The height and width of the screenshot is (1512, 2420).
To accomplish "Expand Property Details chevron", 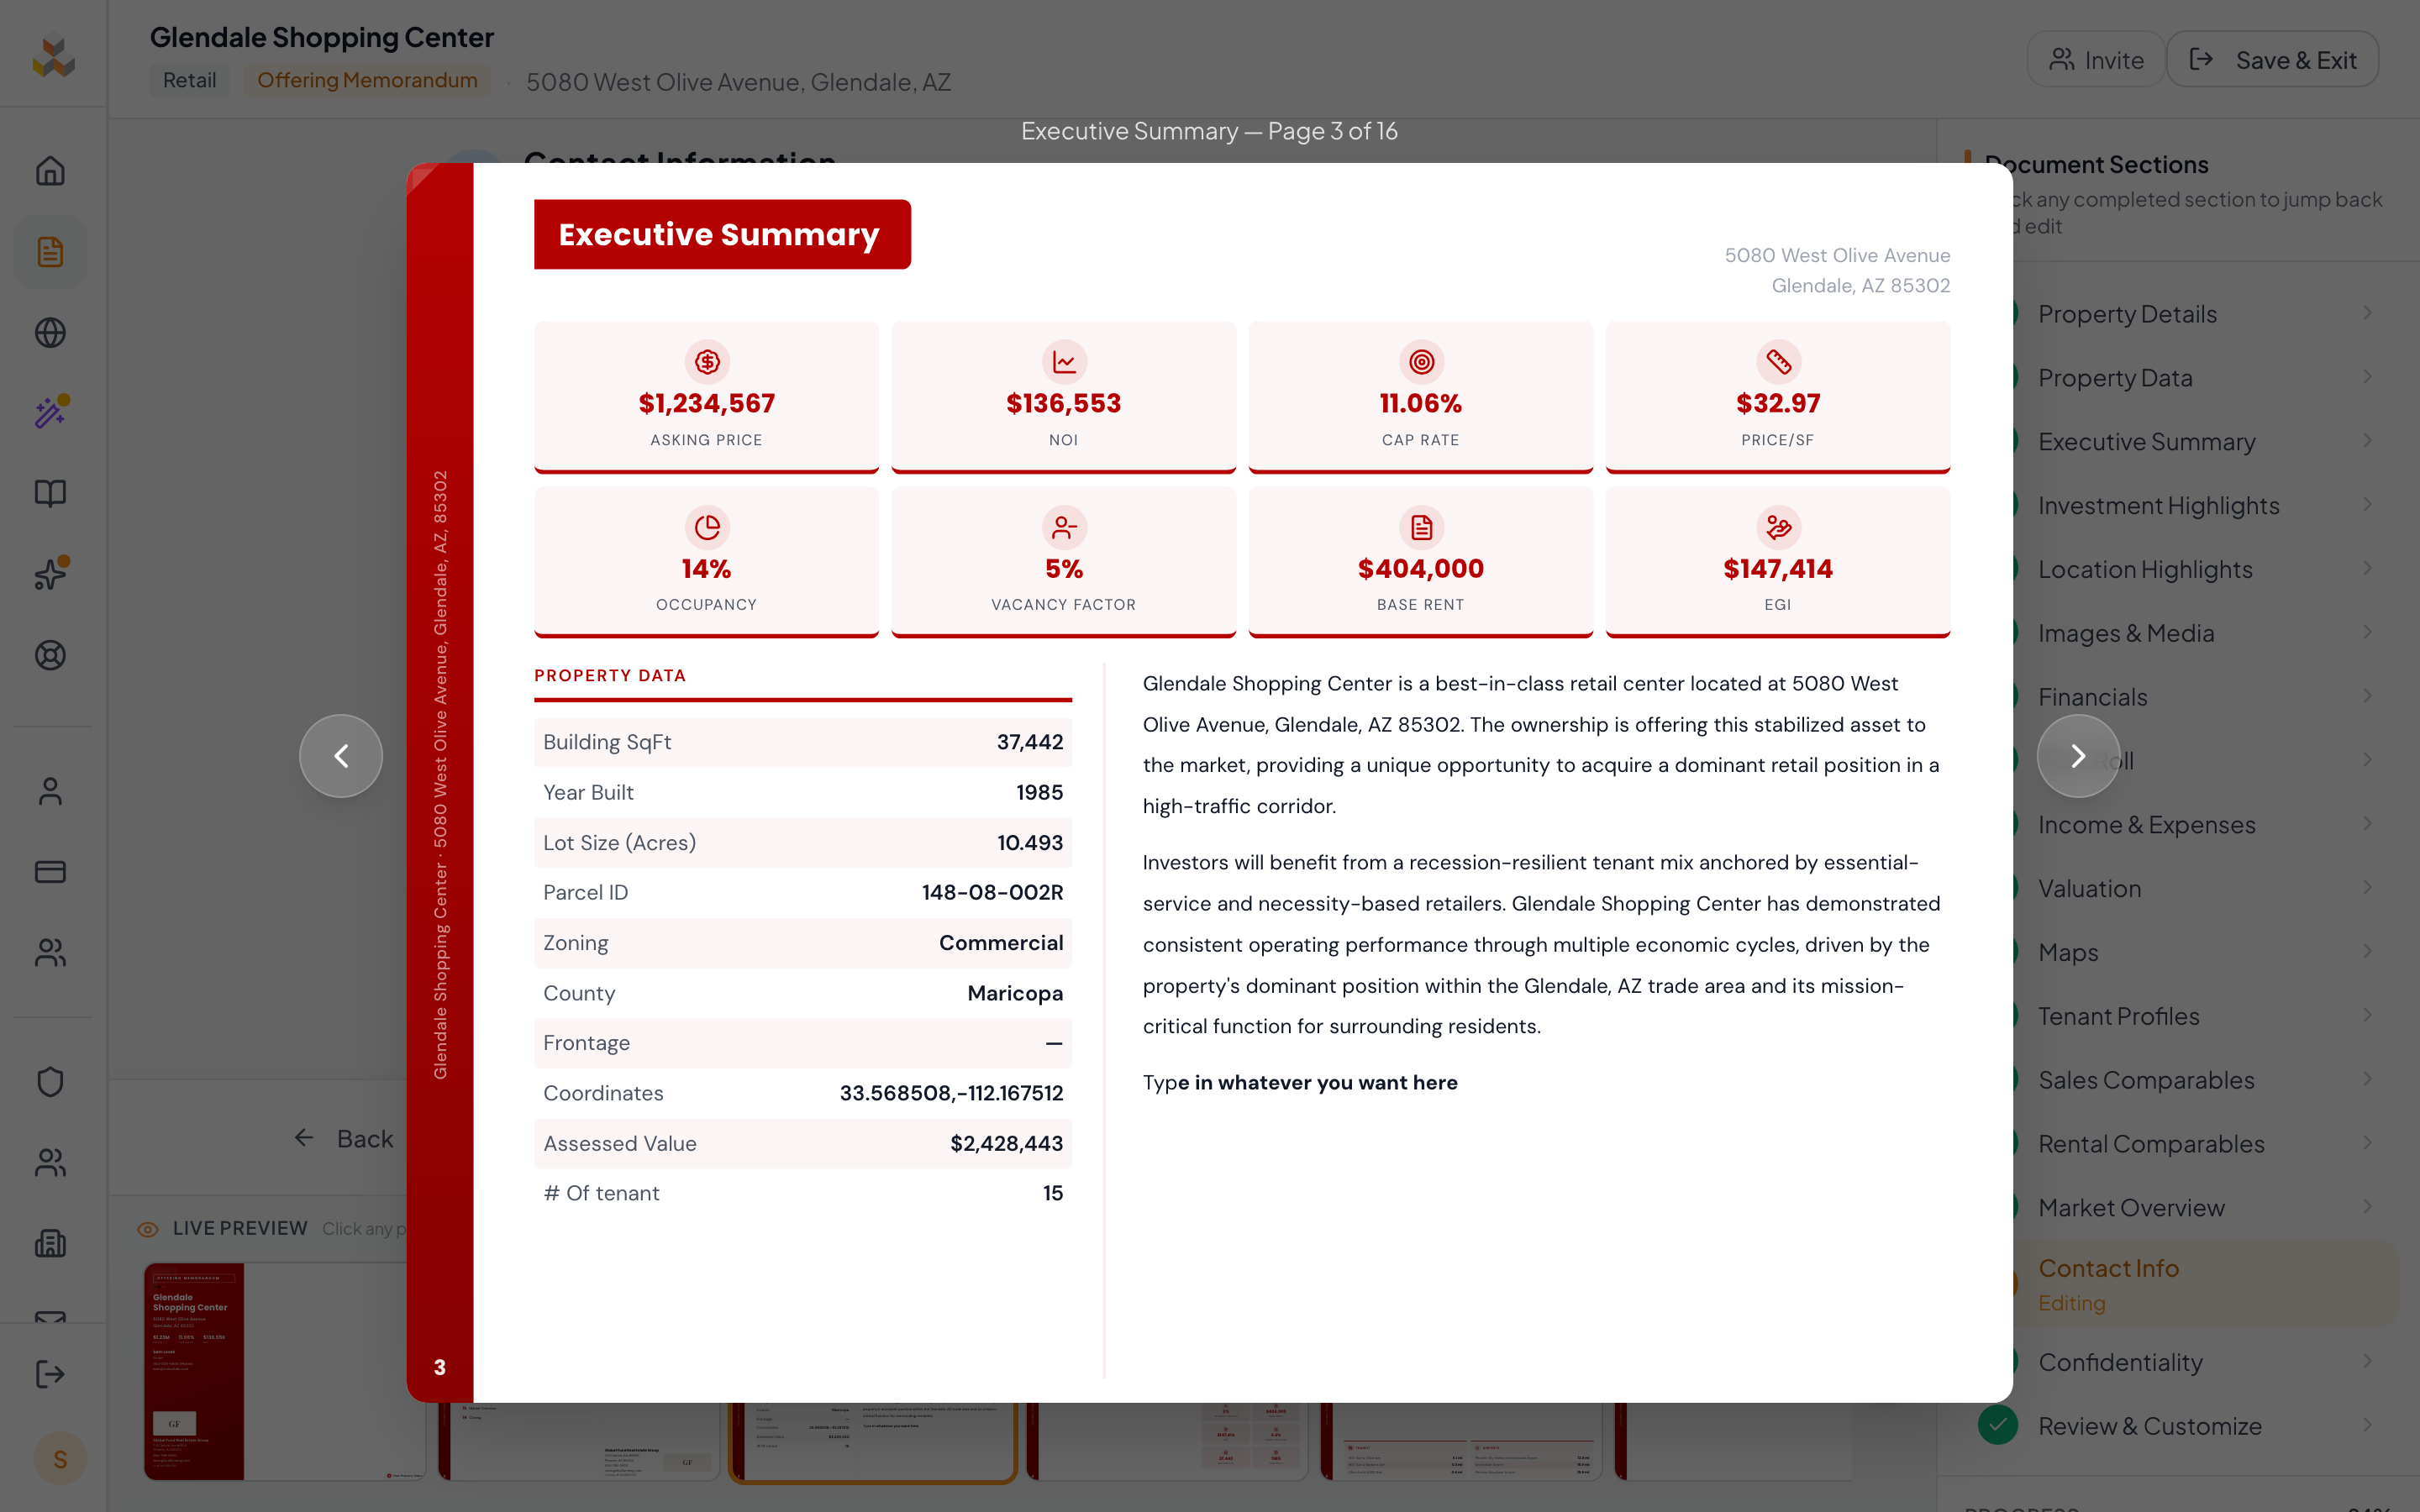I will coord(2367,313).
